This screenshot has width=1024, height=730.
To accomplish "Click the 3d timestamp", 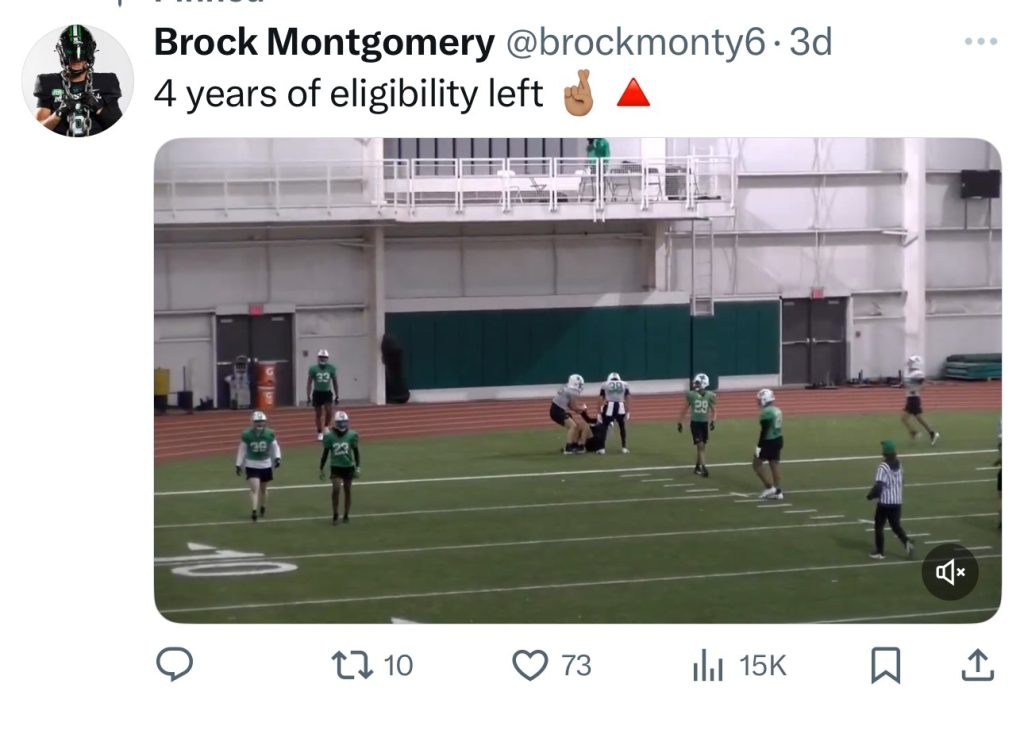I will (x=810, y=42).
